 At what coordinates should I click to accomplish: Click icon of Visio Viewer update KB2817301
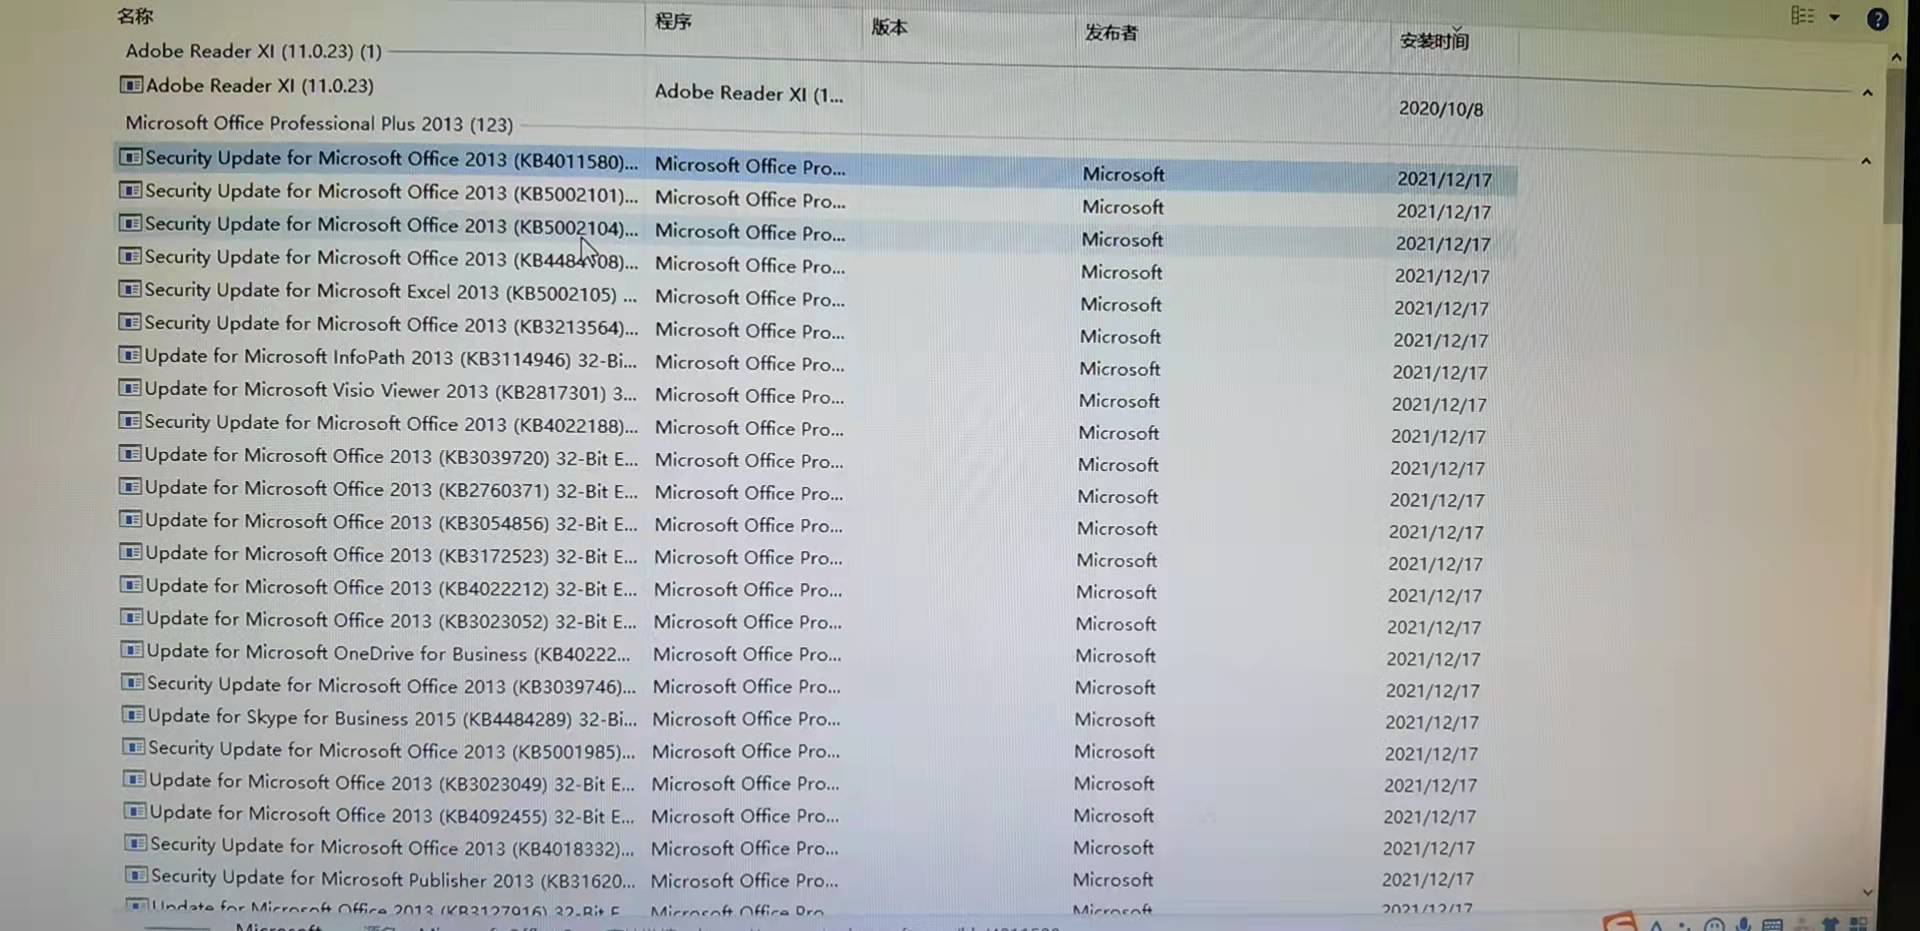(130, 388)
